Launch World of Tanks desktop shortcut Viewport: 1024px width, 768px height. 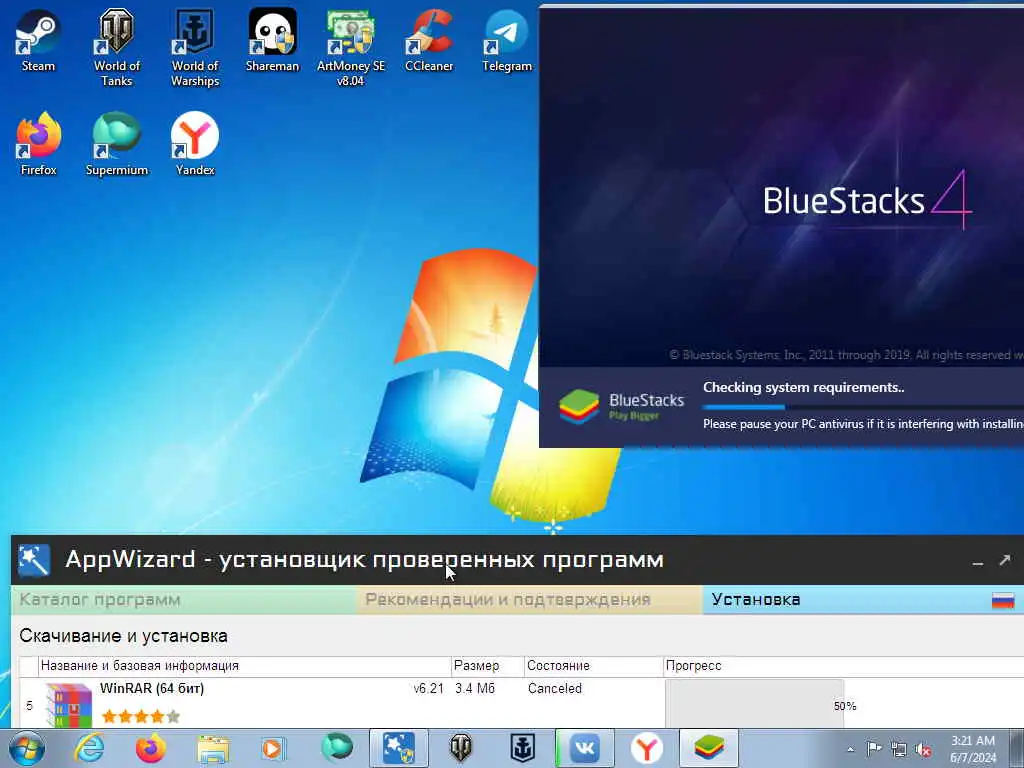pos(116,48)
